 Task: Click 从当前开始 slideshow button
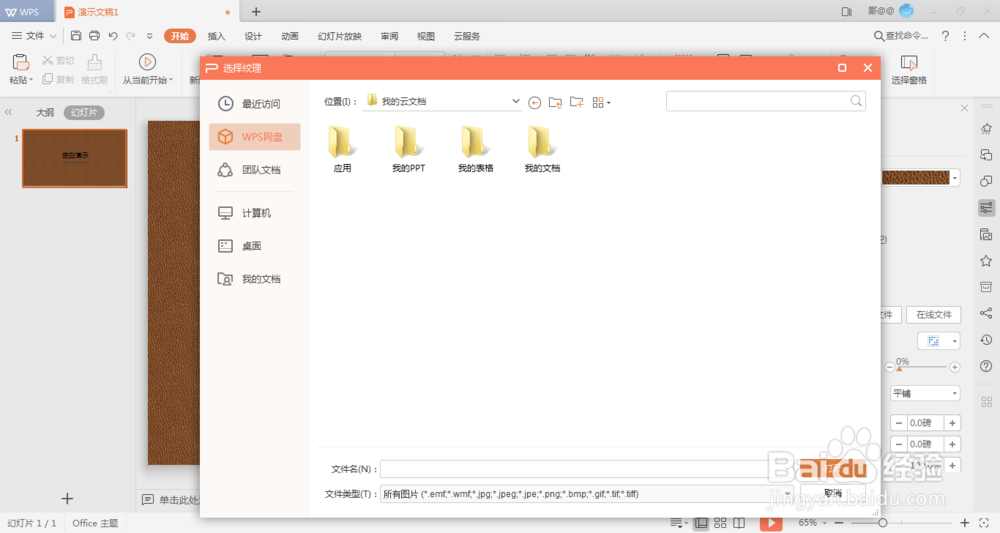[147, 69]
